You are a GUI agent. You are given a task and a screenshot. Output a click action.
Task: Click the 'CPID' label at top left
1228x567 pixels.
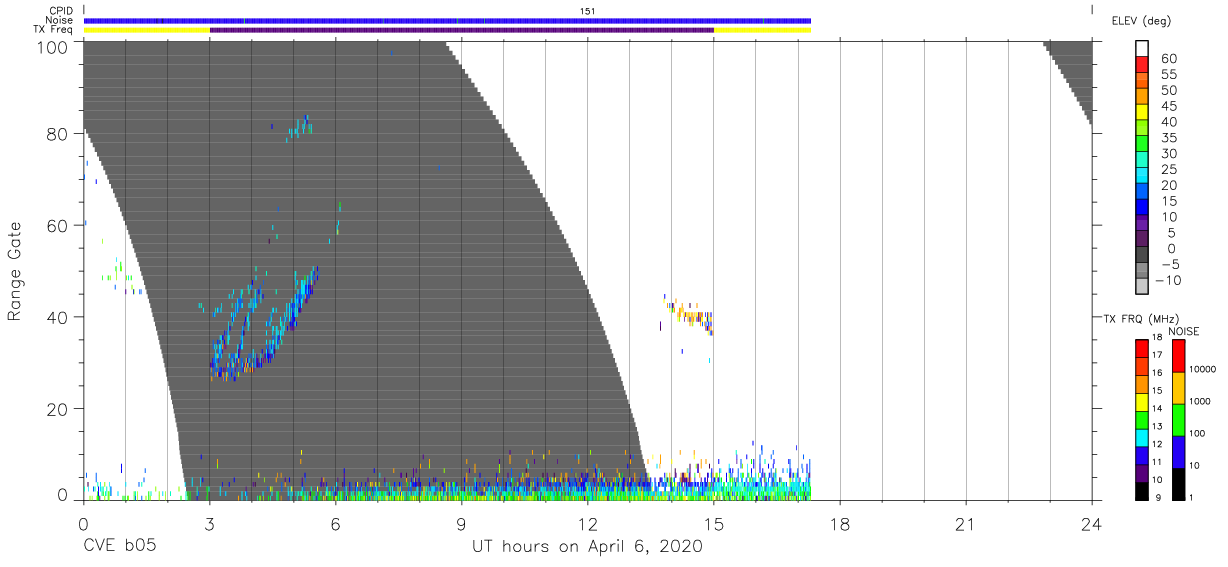click(x=59, y=10)
